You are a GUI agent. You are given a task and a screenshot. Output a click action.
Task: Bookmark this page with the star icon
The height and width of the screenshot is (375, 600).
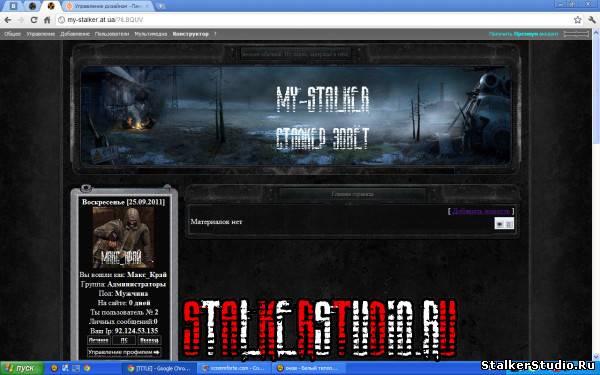coord(578,20)
